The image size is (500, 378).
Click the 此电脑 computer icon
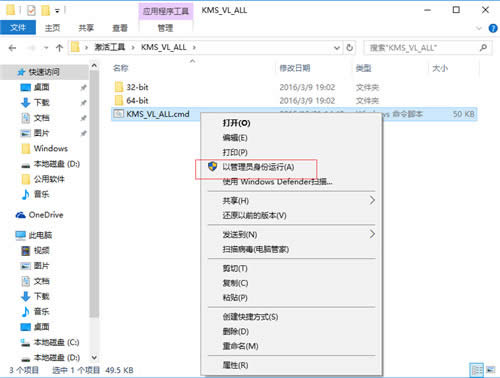coord(20,235)
